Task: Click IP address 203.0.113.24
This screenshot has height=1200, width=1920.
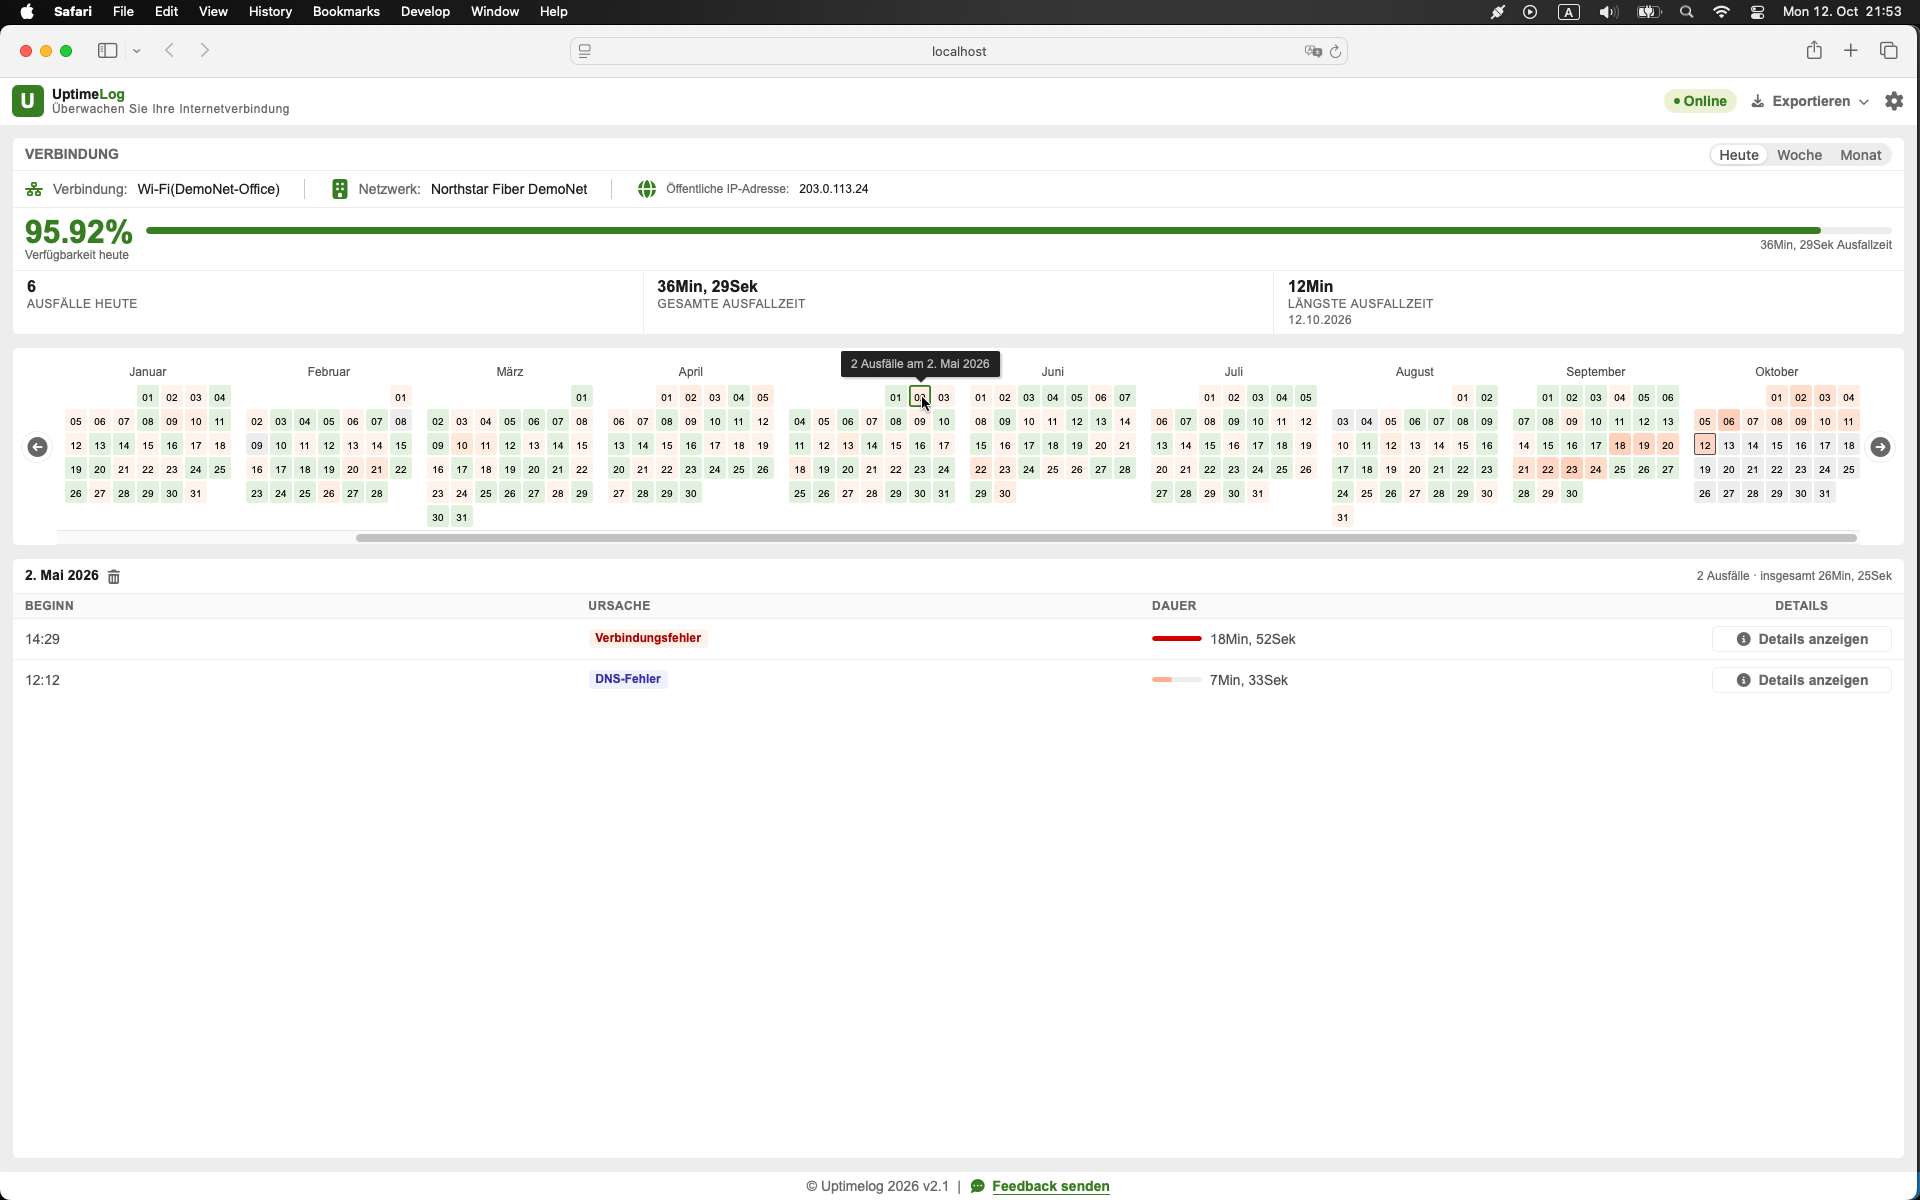Action: pos(833,189)
